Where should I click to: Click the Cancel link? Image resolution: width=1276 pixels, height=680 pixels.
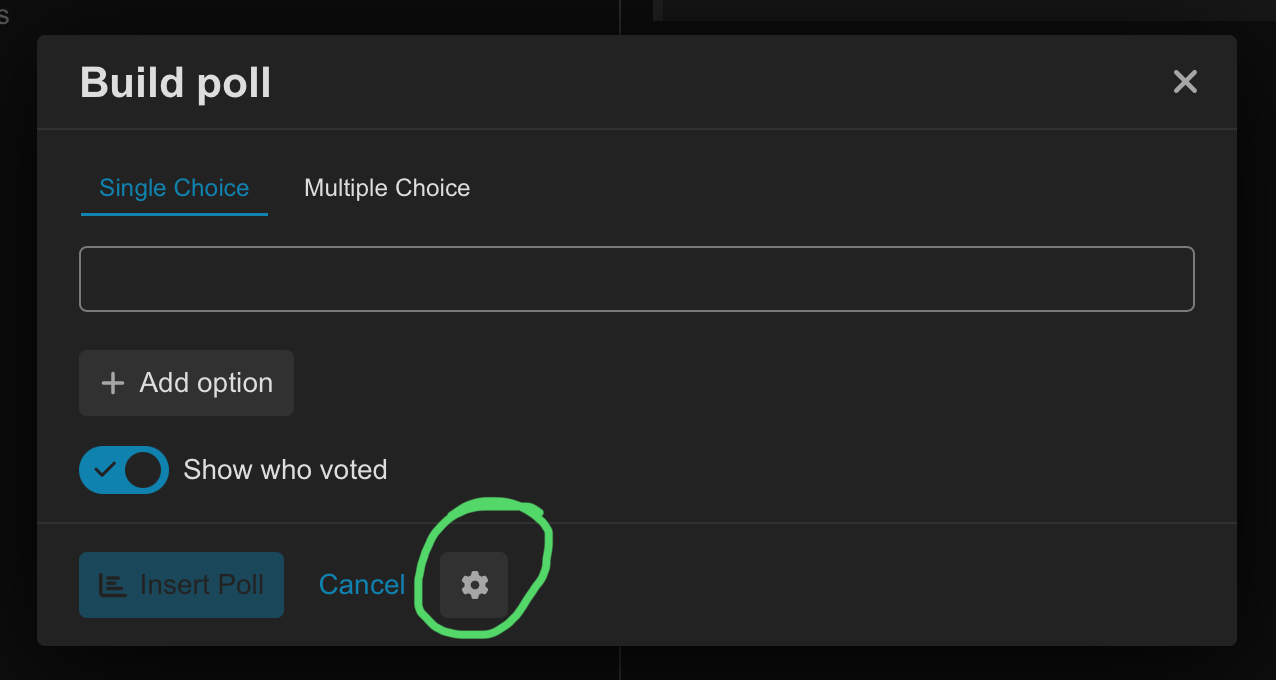tap(361, 585)
